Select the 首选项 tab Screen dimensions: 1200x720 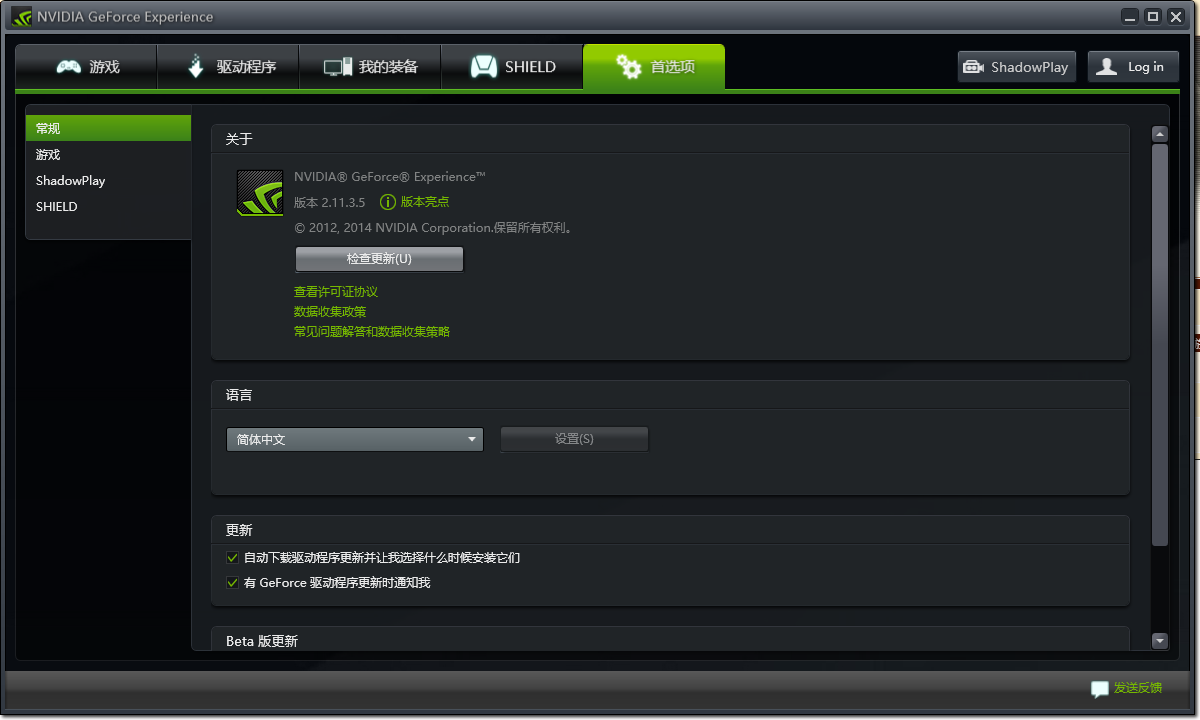(x=654, y=67)
